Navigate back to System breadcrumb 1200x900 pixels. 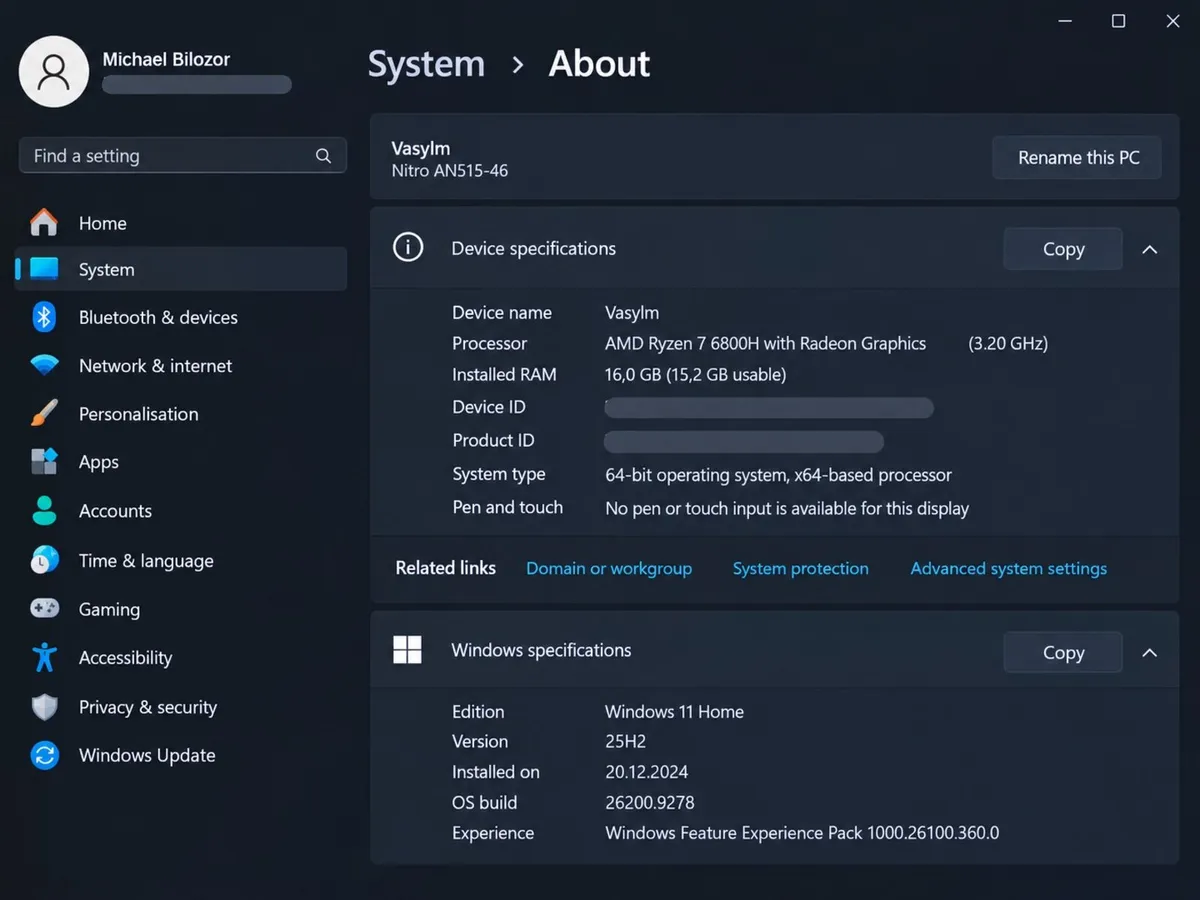[x=426, y=64]
